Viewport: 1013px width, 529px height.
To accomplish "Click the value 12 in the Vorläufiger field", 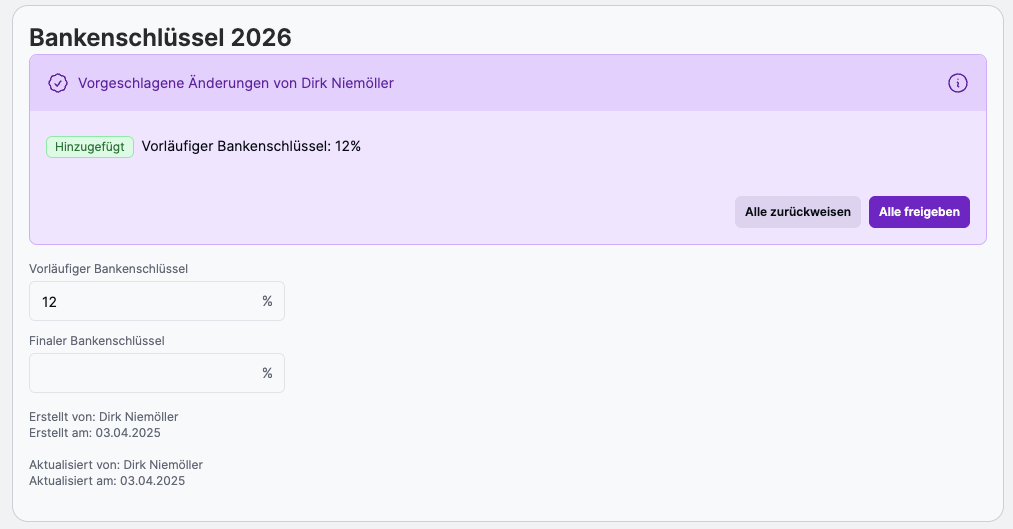I will tap(49, 301).
